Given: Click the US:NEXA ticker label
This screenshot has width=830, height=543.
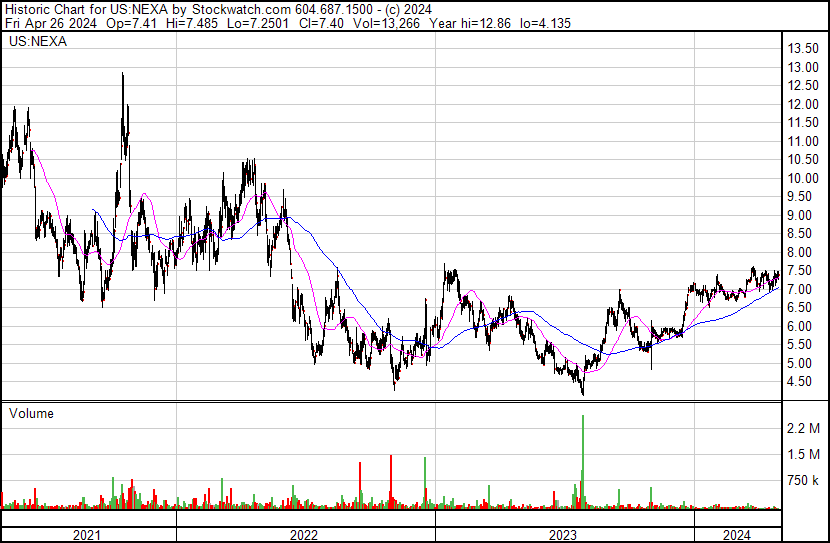Looking at the screenshot, I should [33, 42].
